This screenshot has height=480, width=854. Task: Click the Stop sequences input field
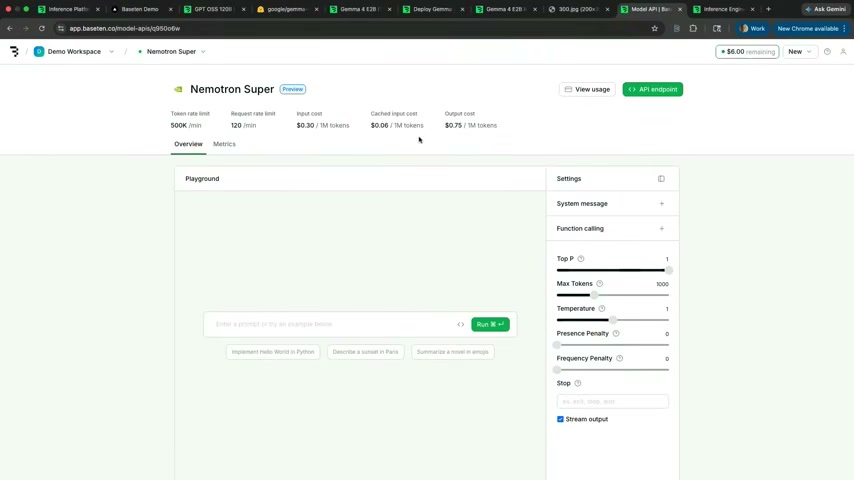pyautogui.click(x=612, y=402)
